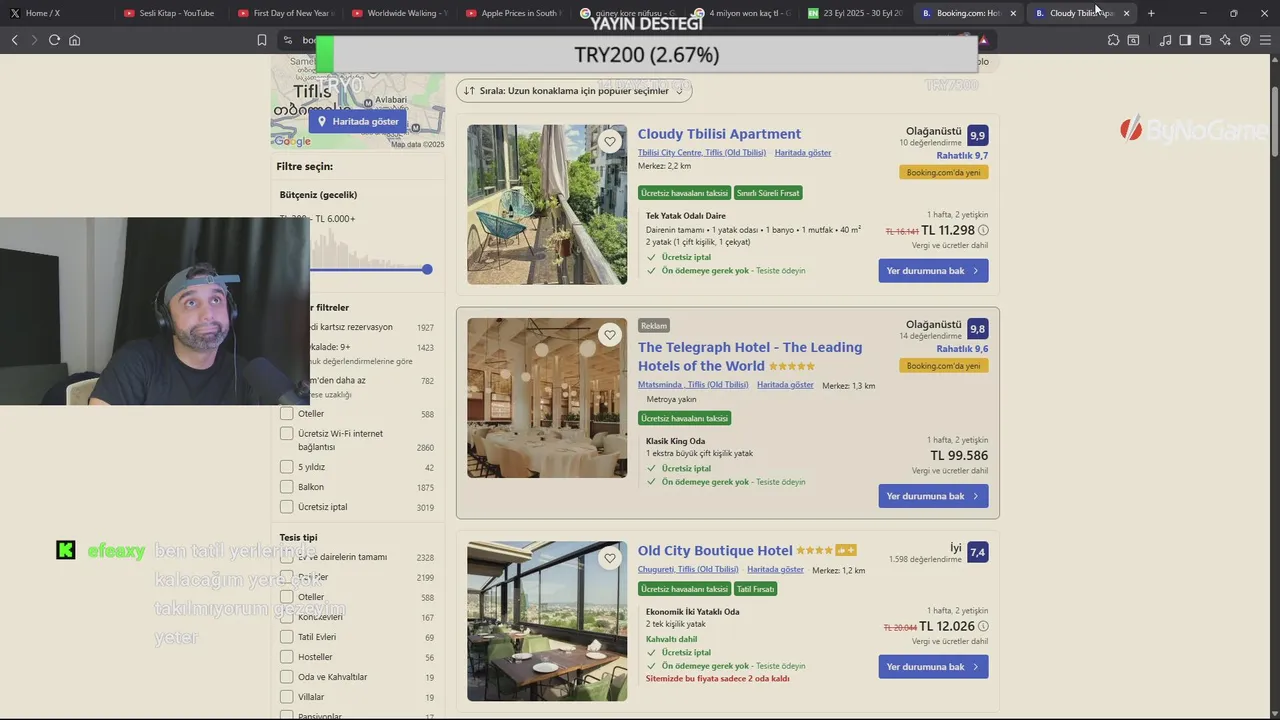Go back with browser back arrow
Viewport: 1280px width, 720px height.
pyautogui.click(x=14, y=40)
